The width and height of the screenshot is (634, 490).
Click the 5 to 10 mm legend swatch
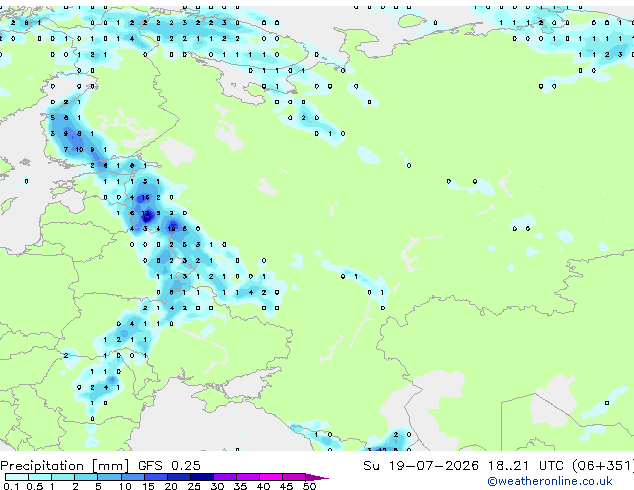coord(109,477)
